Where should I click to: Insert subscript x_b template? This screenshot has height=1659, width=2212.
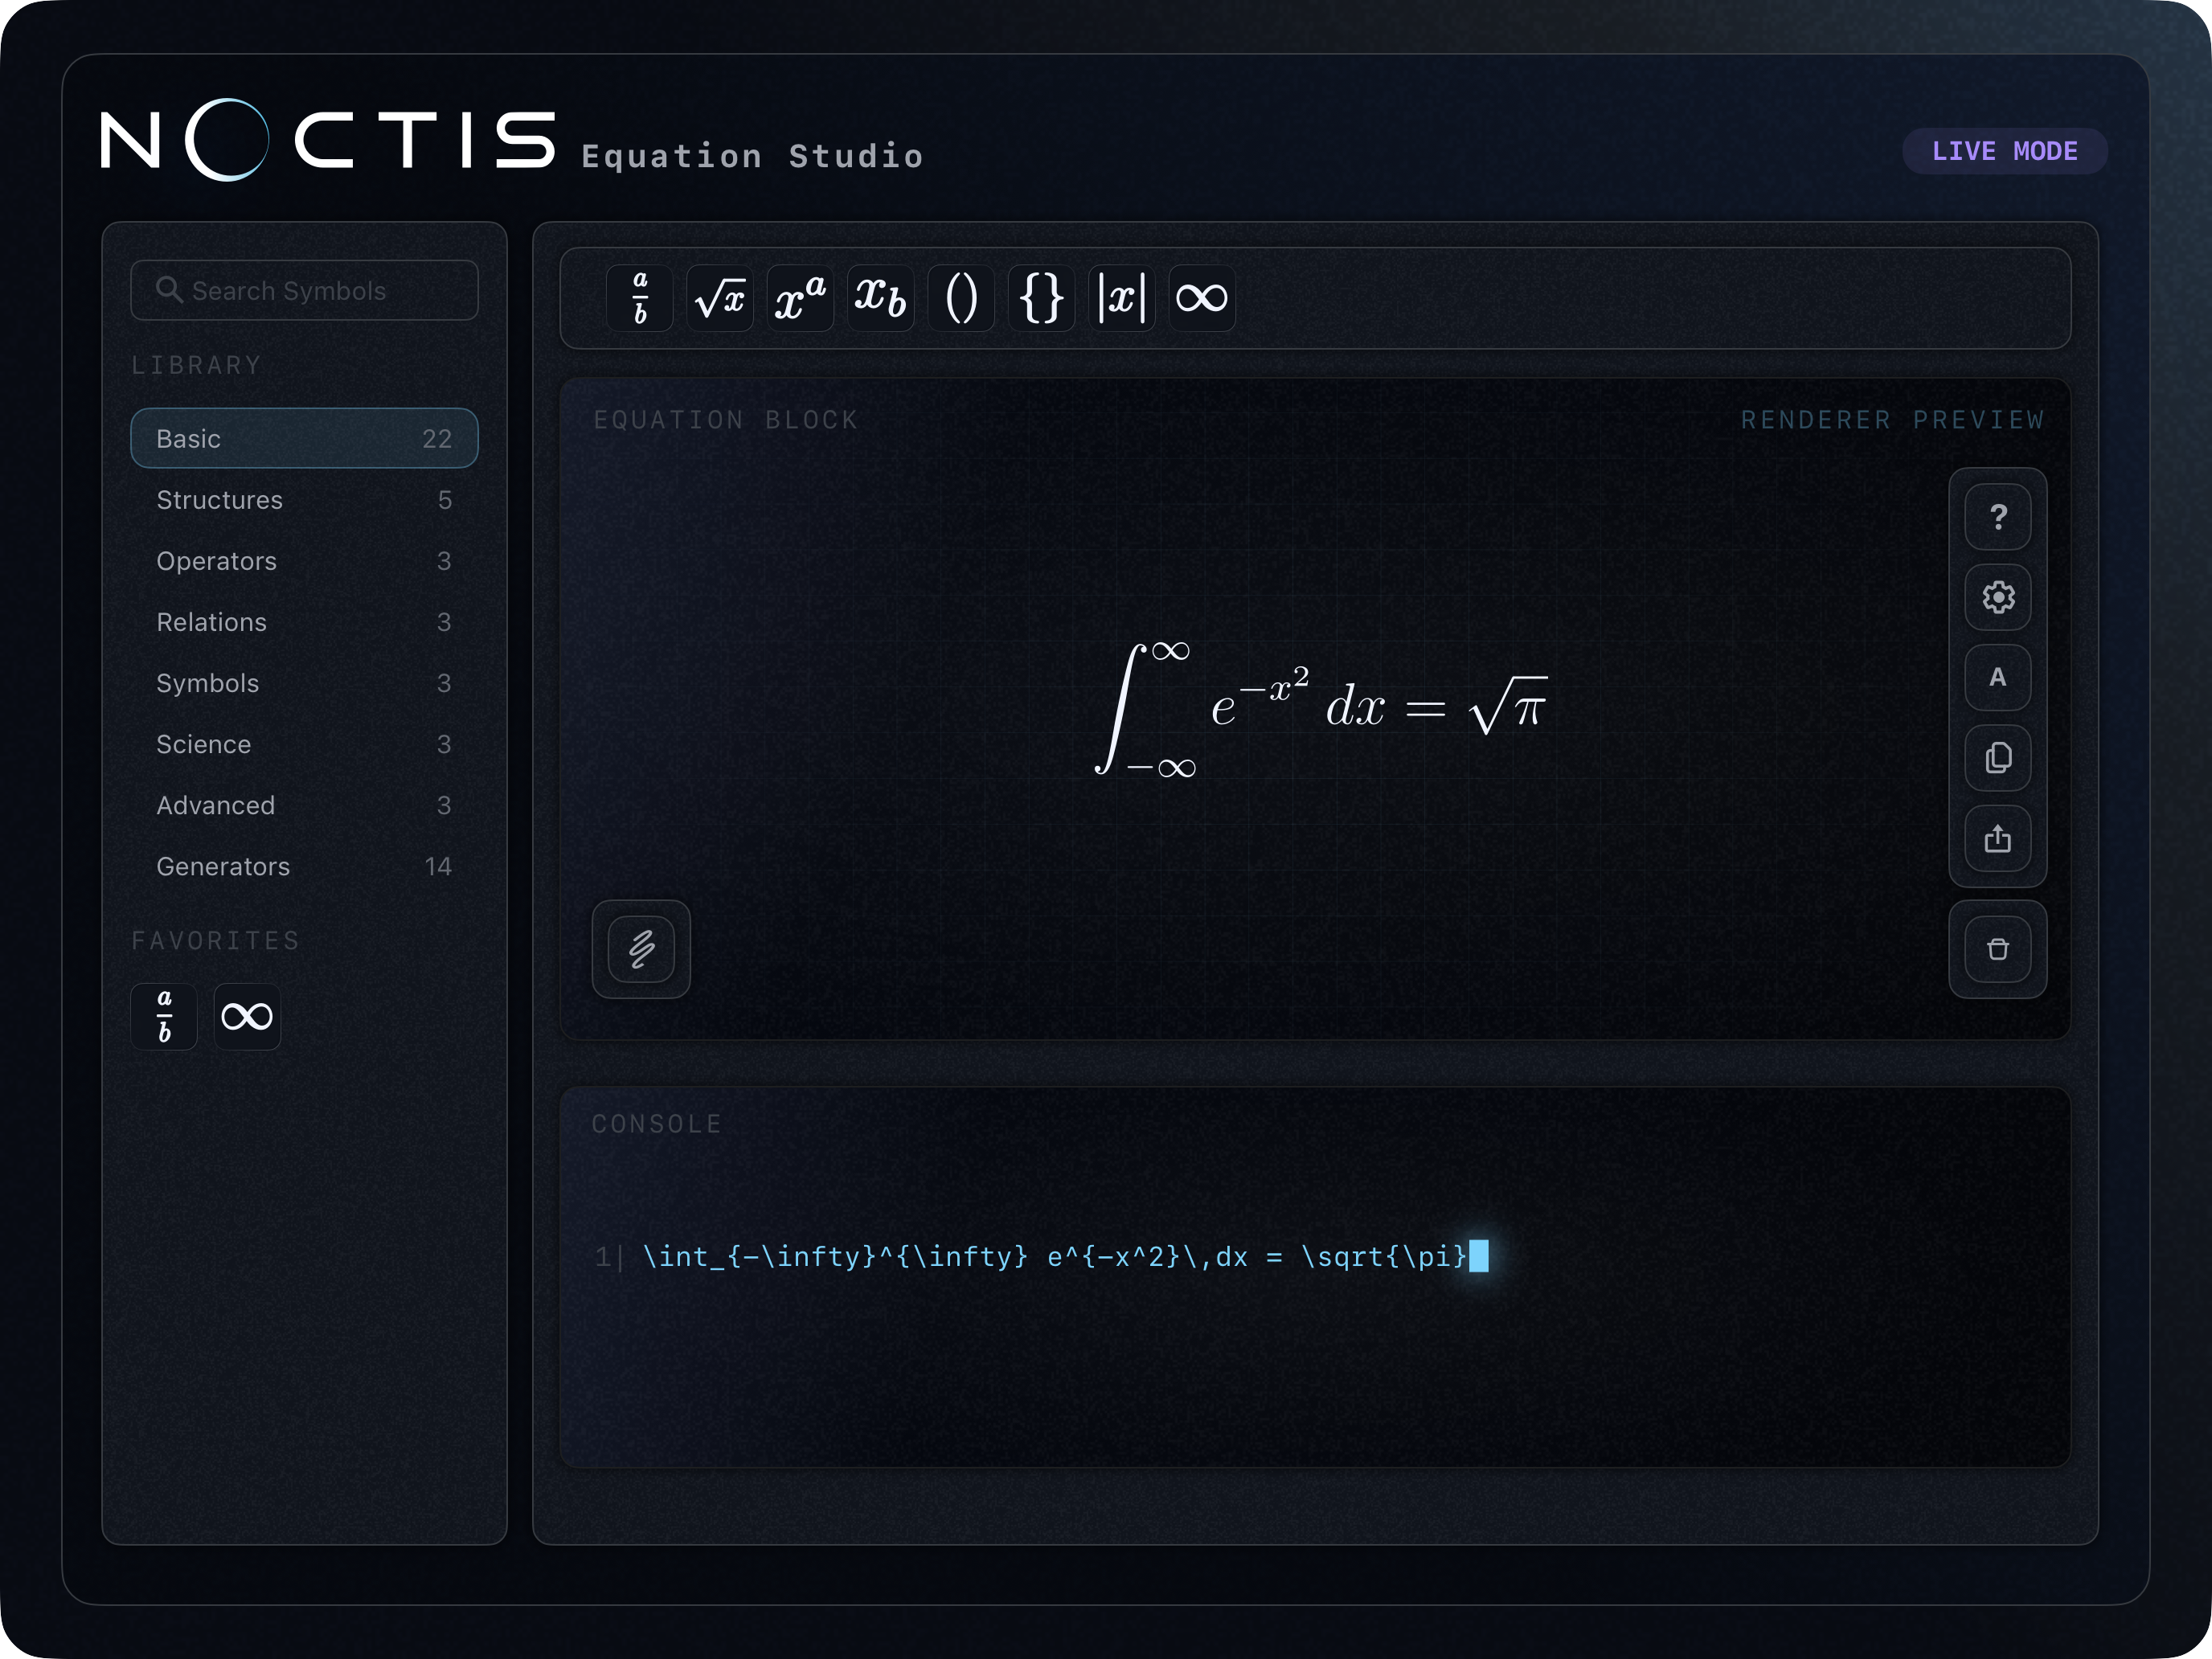click(881, 298)
